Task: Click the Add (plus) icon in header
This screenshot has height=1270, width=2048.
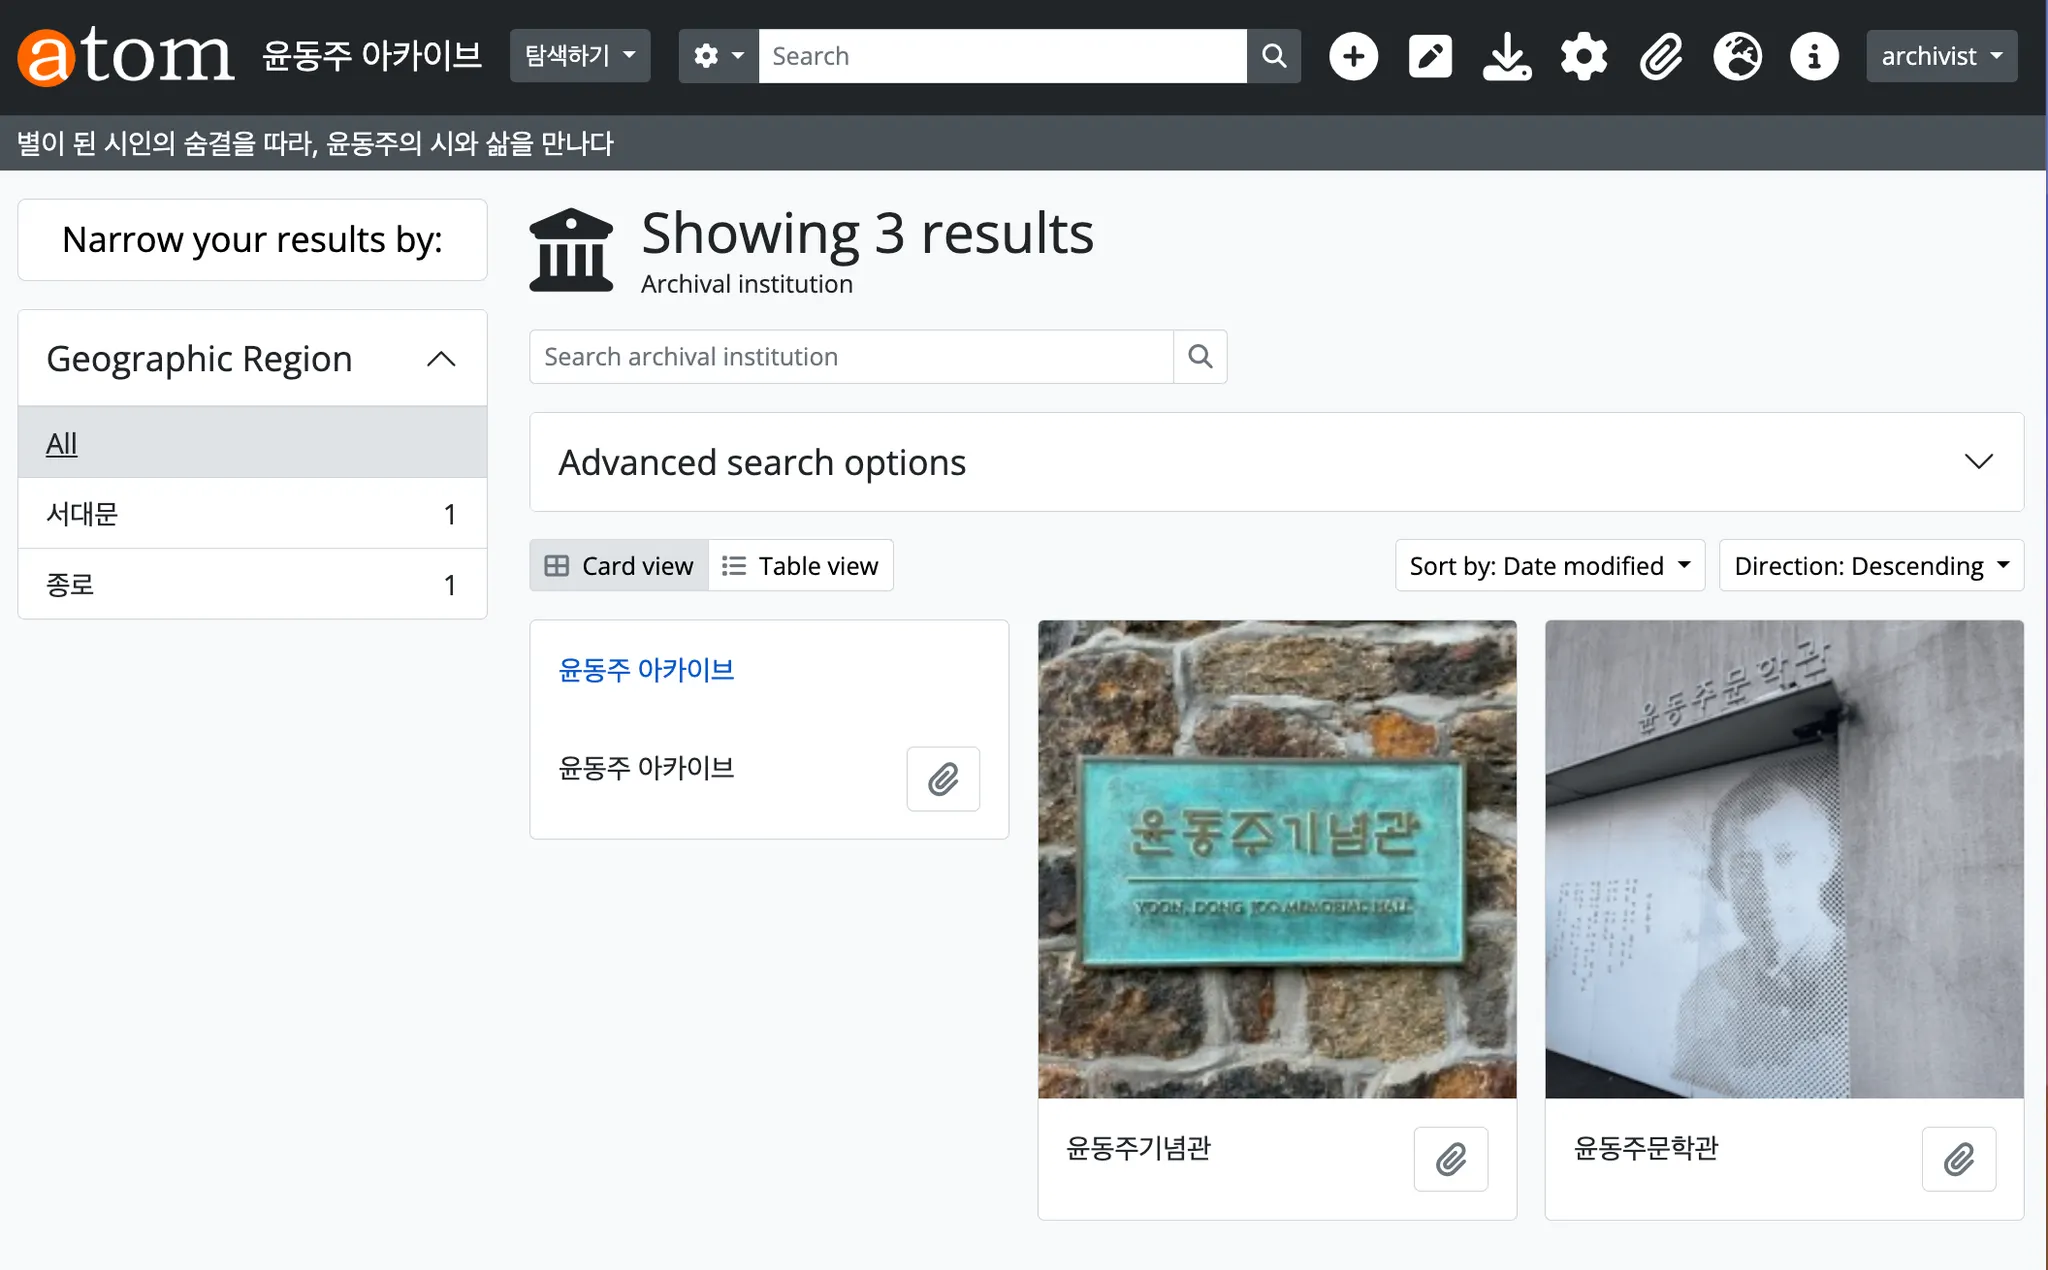Action: pos(1353,56)
